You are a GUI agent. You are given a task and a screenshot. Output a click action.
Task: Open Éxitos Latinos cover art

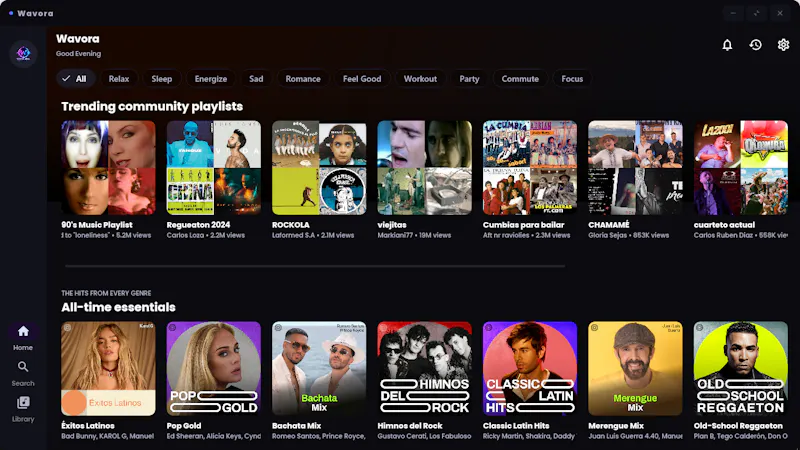(108, 368)
